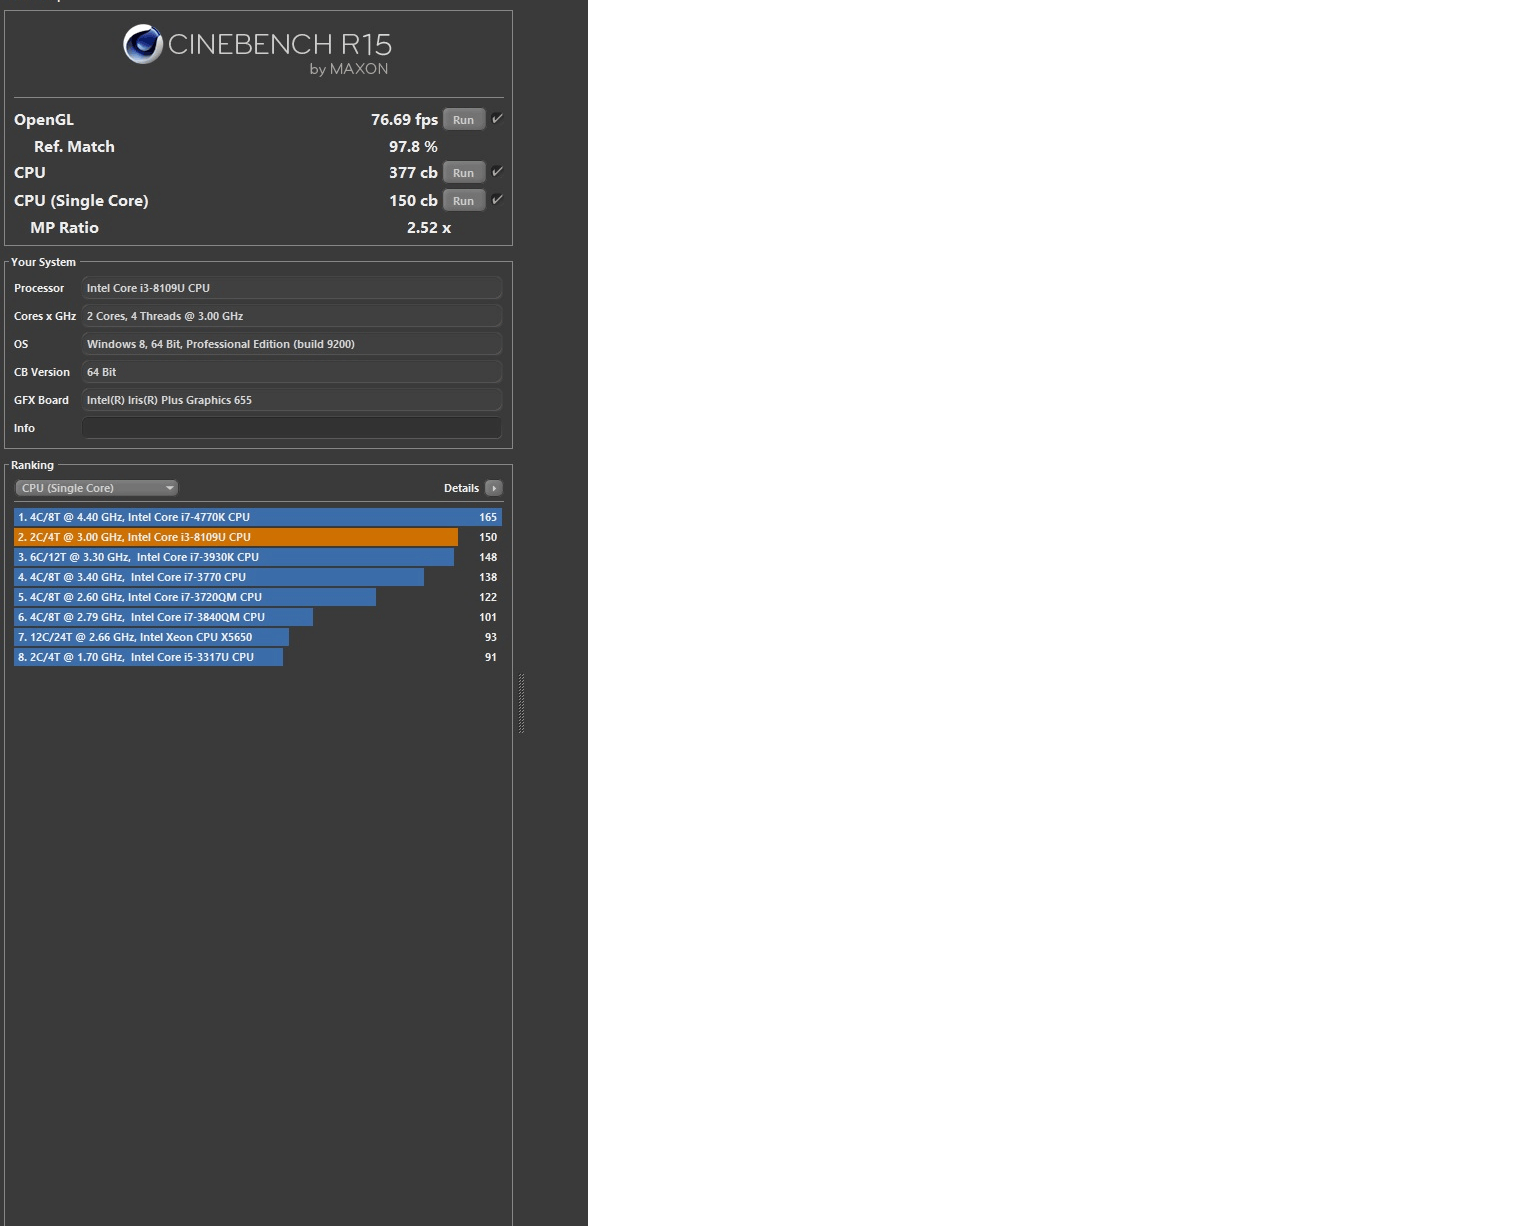Run the CPU (Single Core) benchmark

(x=463, y=201)
